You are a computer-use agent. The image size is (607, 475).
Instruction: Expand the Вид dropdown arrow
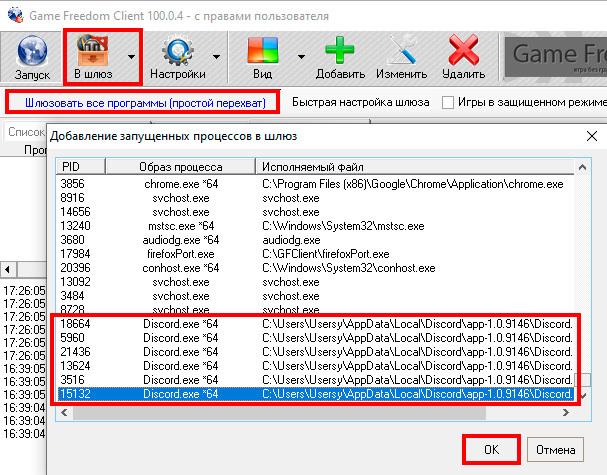coord(301,57)
